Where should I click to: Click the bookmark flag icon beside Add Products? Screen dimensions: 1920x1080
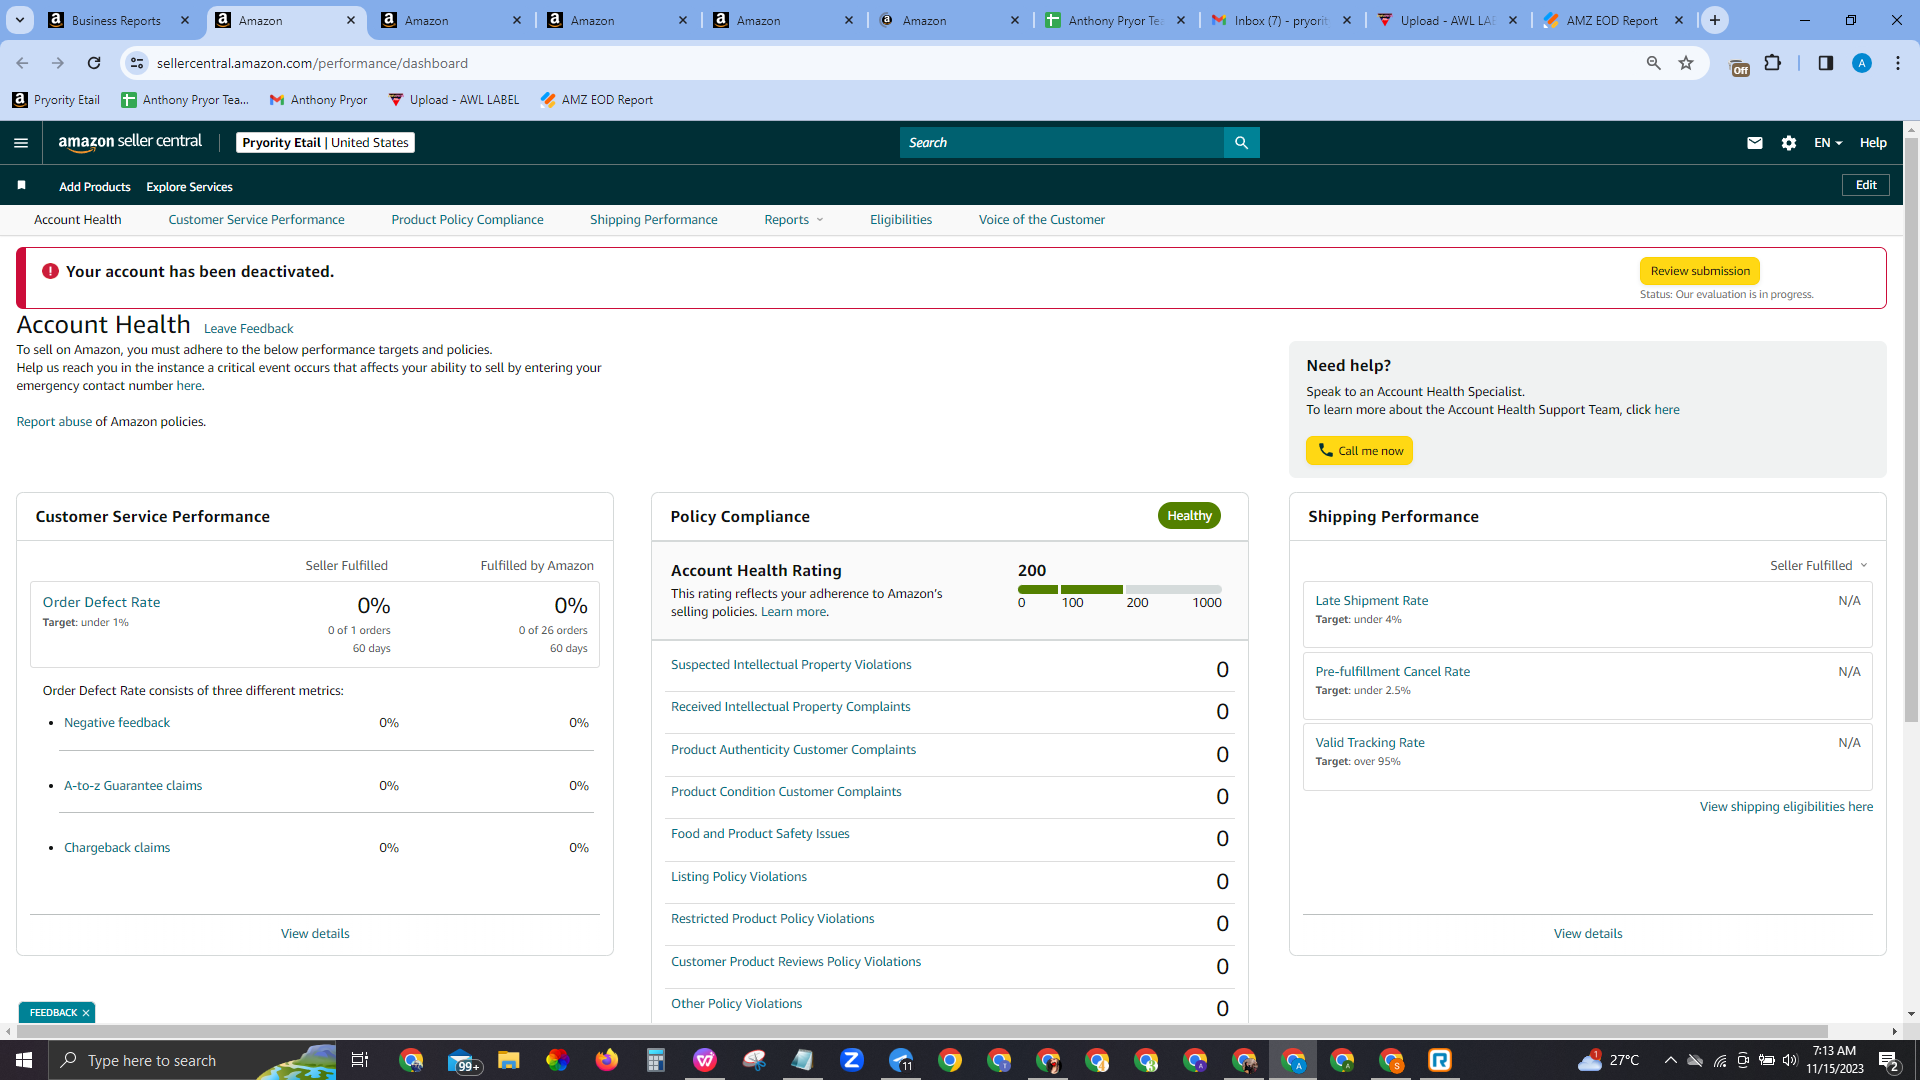click(x=22, y=186)
